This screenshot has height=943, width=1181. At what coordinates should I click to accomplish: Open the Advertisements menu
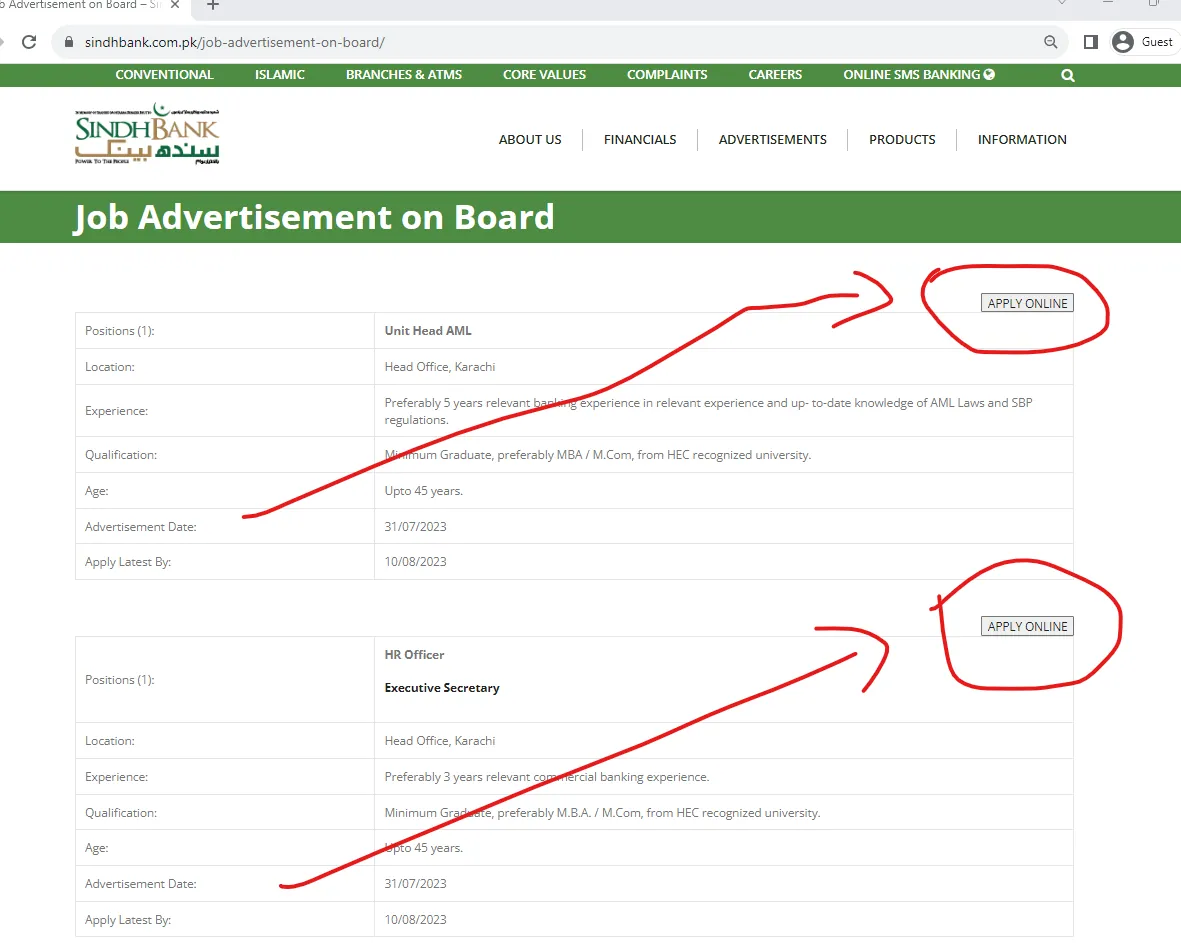point(773,139)
